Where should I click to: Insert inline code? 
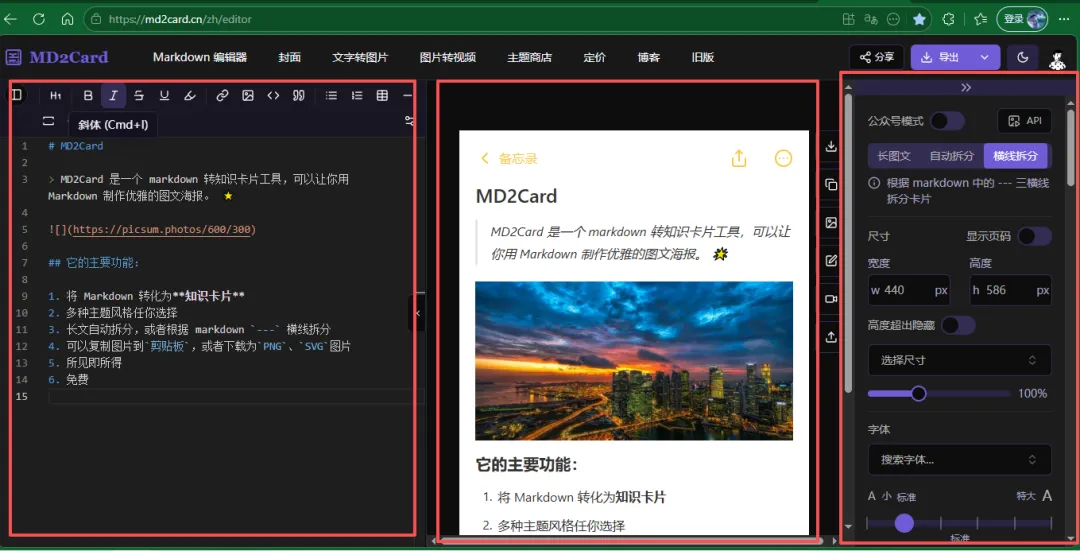coord(273,96)
